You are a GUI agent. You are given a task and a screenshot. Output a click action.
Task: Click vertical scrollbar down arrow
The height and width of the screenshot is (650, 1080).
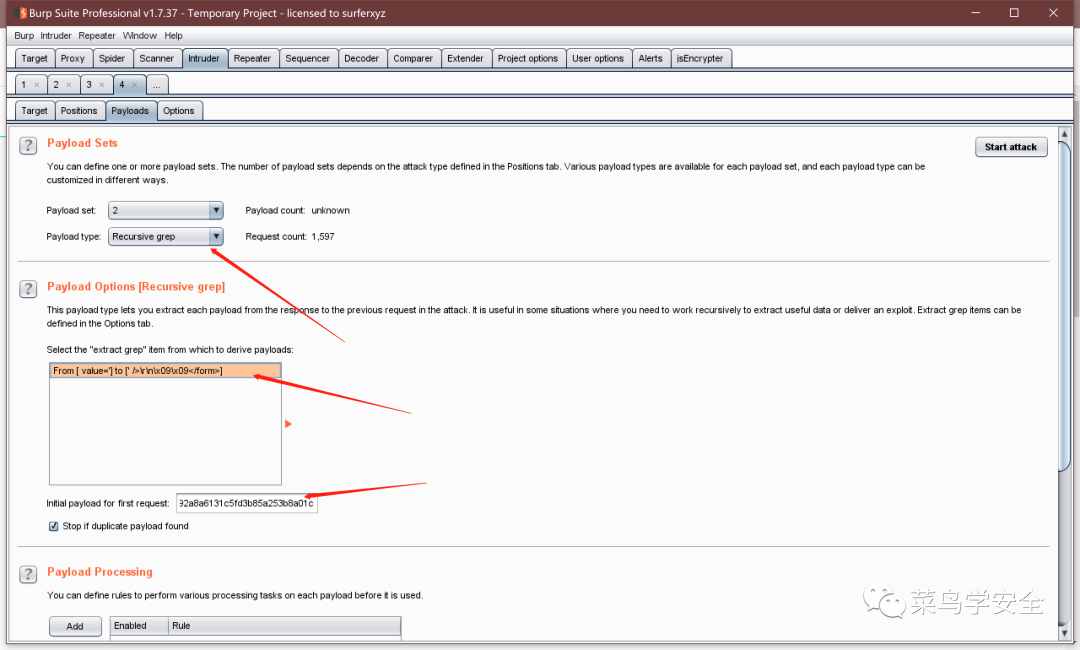coord(1065,633)
